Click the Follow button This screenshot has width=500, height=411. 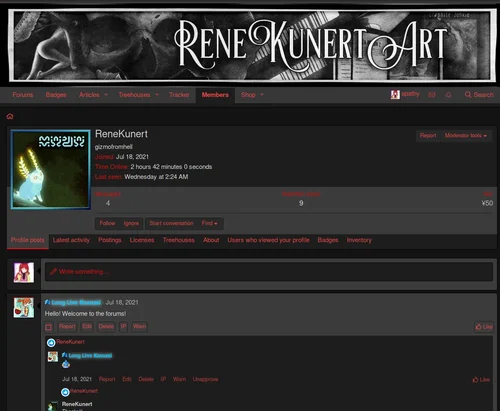pos(107,223)
